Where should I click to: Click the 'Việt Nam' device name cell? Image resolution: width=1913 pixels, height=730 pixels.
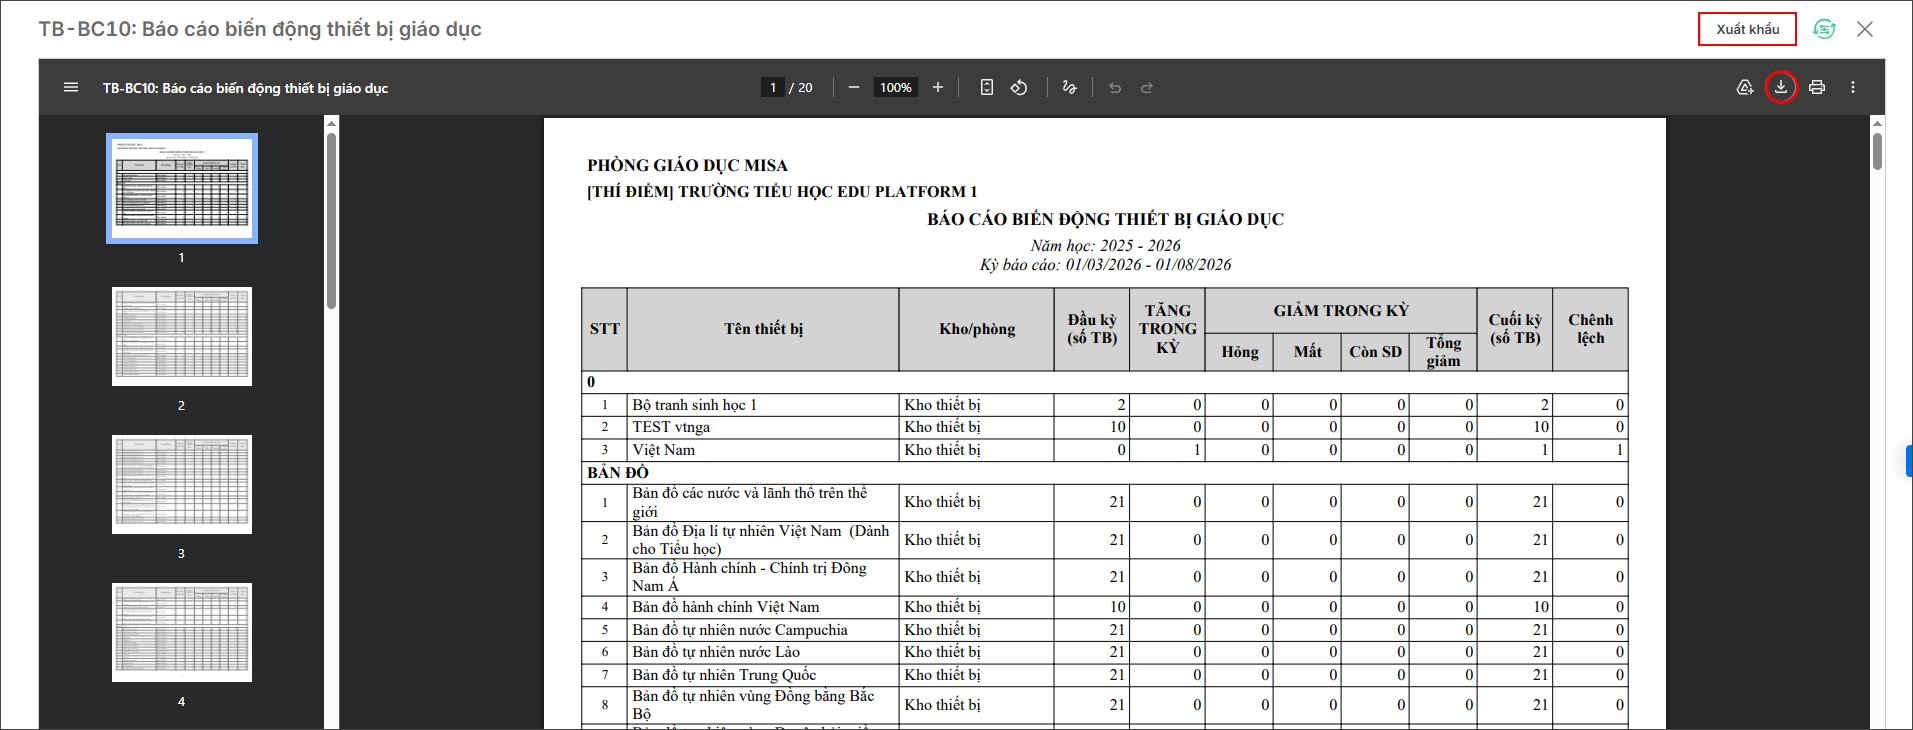point(763,450)
